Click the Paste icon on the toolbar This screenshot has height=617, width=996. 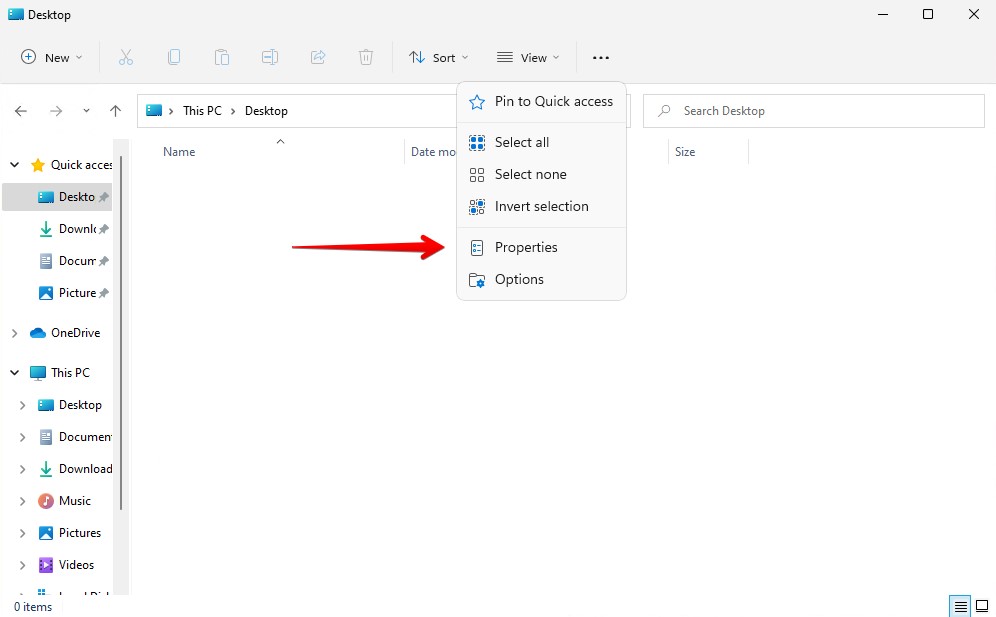click(x=222, y=57)
